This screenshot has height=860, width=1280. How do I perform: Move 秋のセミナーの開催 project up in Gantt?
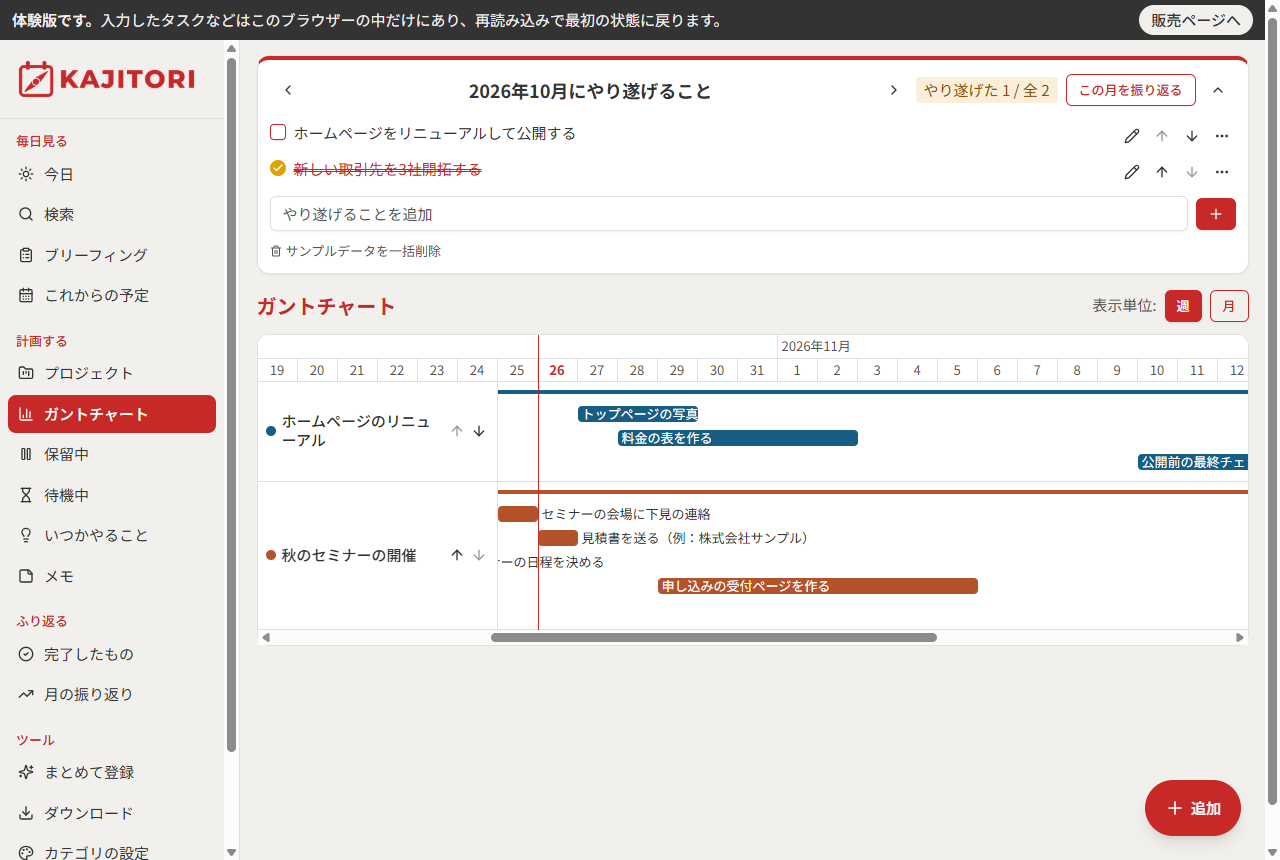click(457, 555)
